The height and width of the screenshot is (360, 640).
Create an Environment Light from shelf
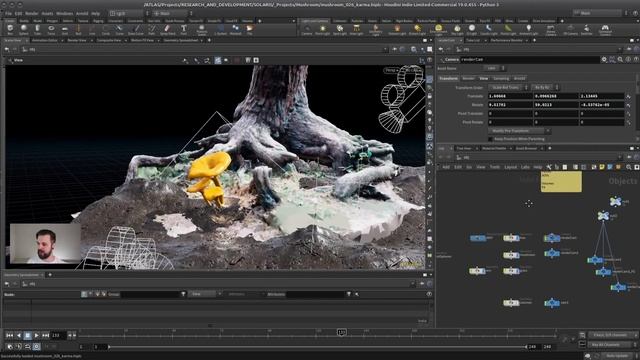click(x=438, y=29)
